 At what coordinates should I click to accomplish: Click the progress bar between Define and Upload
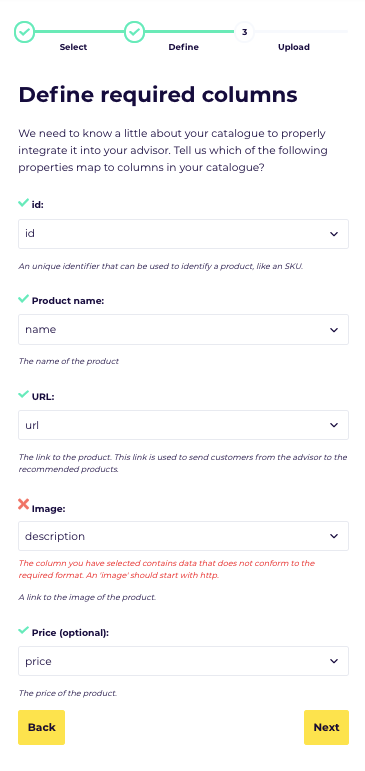[x=189, y=32]
